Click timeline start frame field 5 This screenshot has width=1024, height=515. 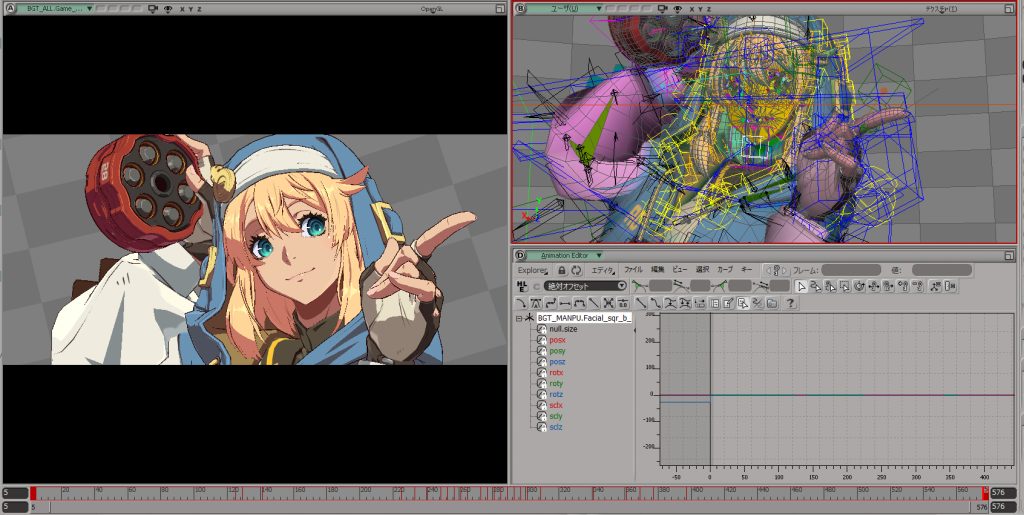point(15,493)
